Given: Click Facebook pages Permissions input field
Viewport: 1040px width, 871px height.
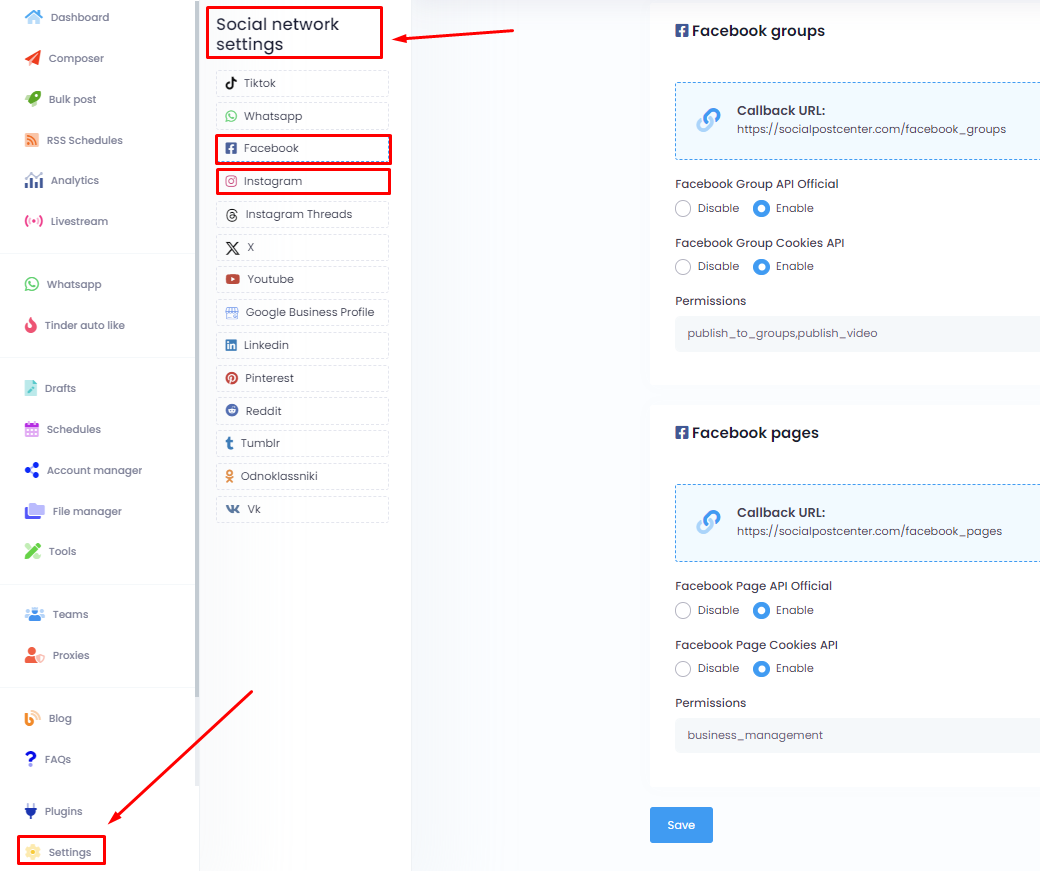Looking at the screenshot, I should (x=857, y=735).
